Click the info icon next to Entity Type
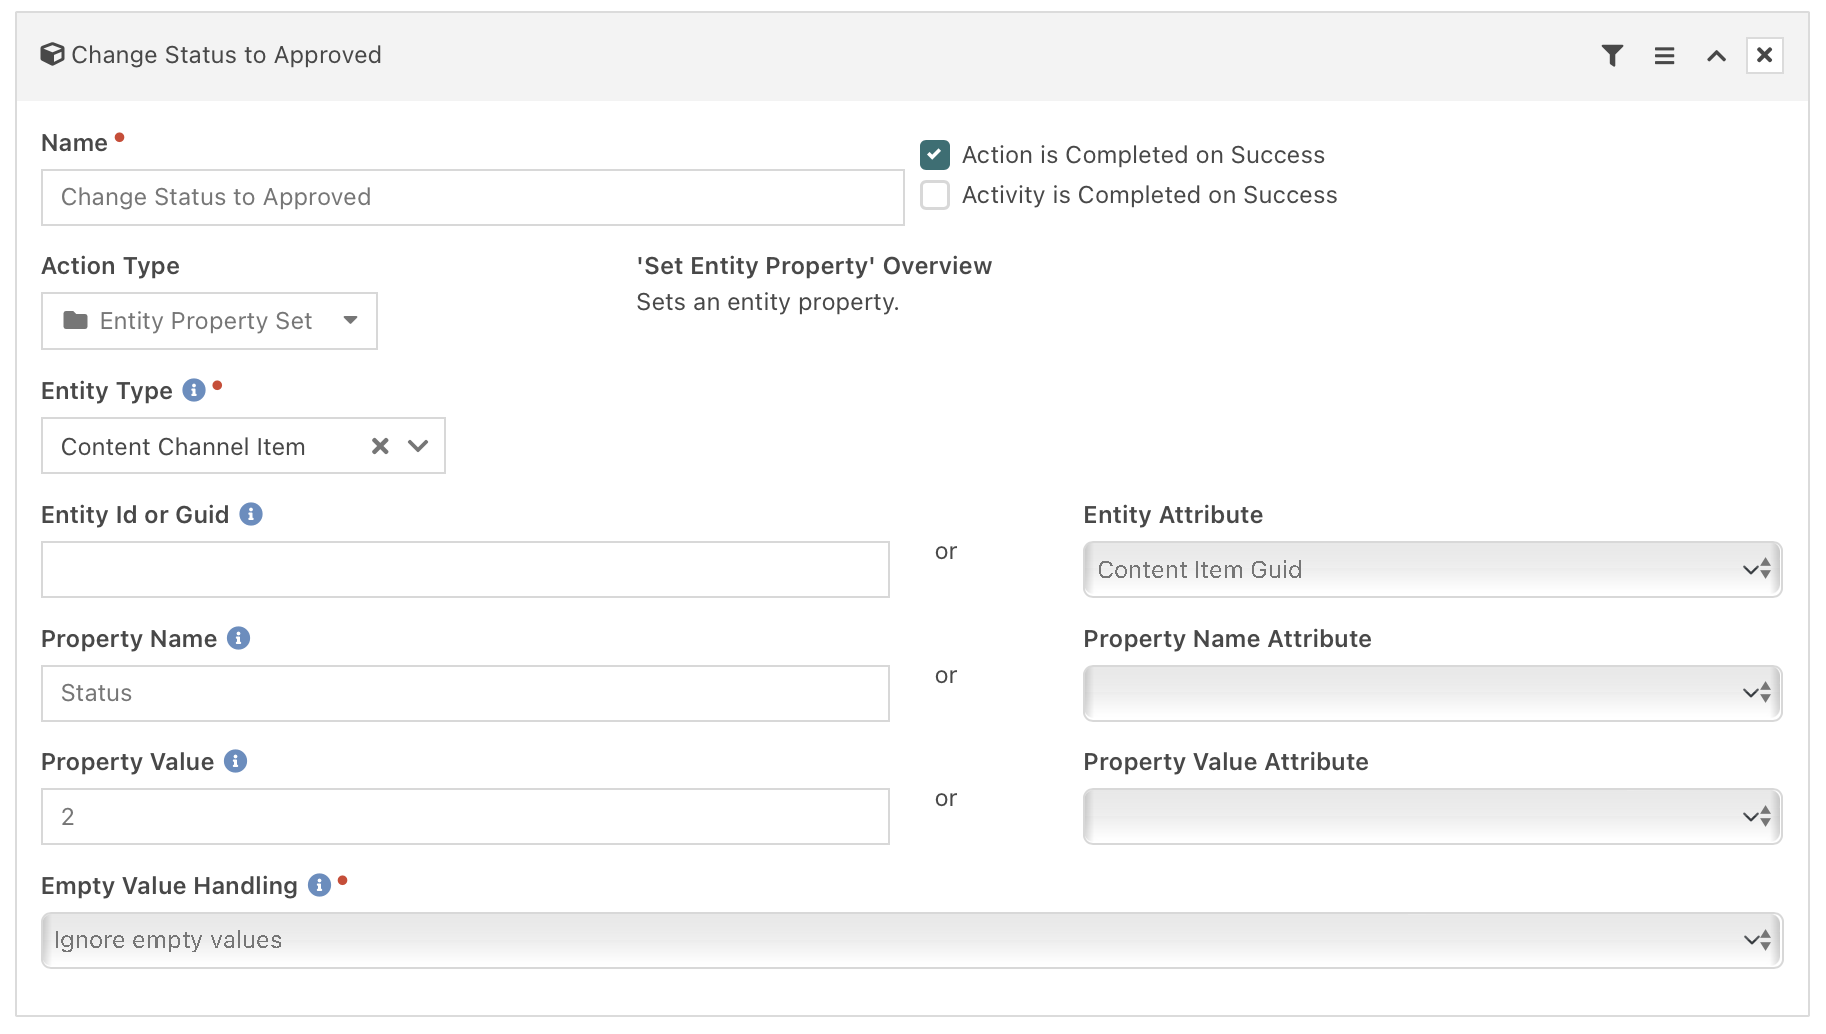Image resolution: width=1826 pixels, height=1034 pixels. click(194, 390)
